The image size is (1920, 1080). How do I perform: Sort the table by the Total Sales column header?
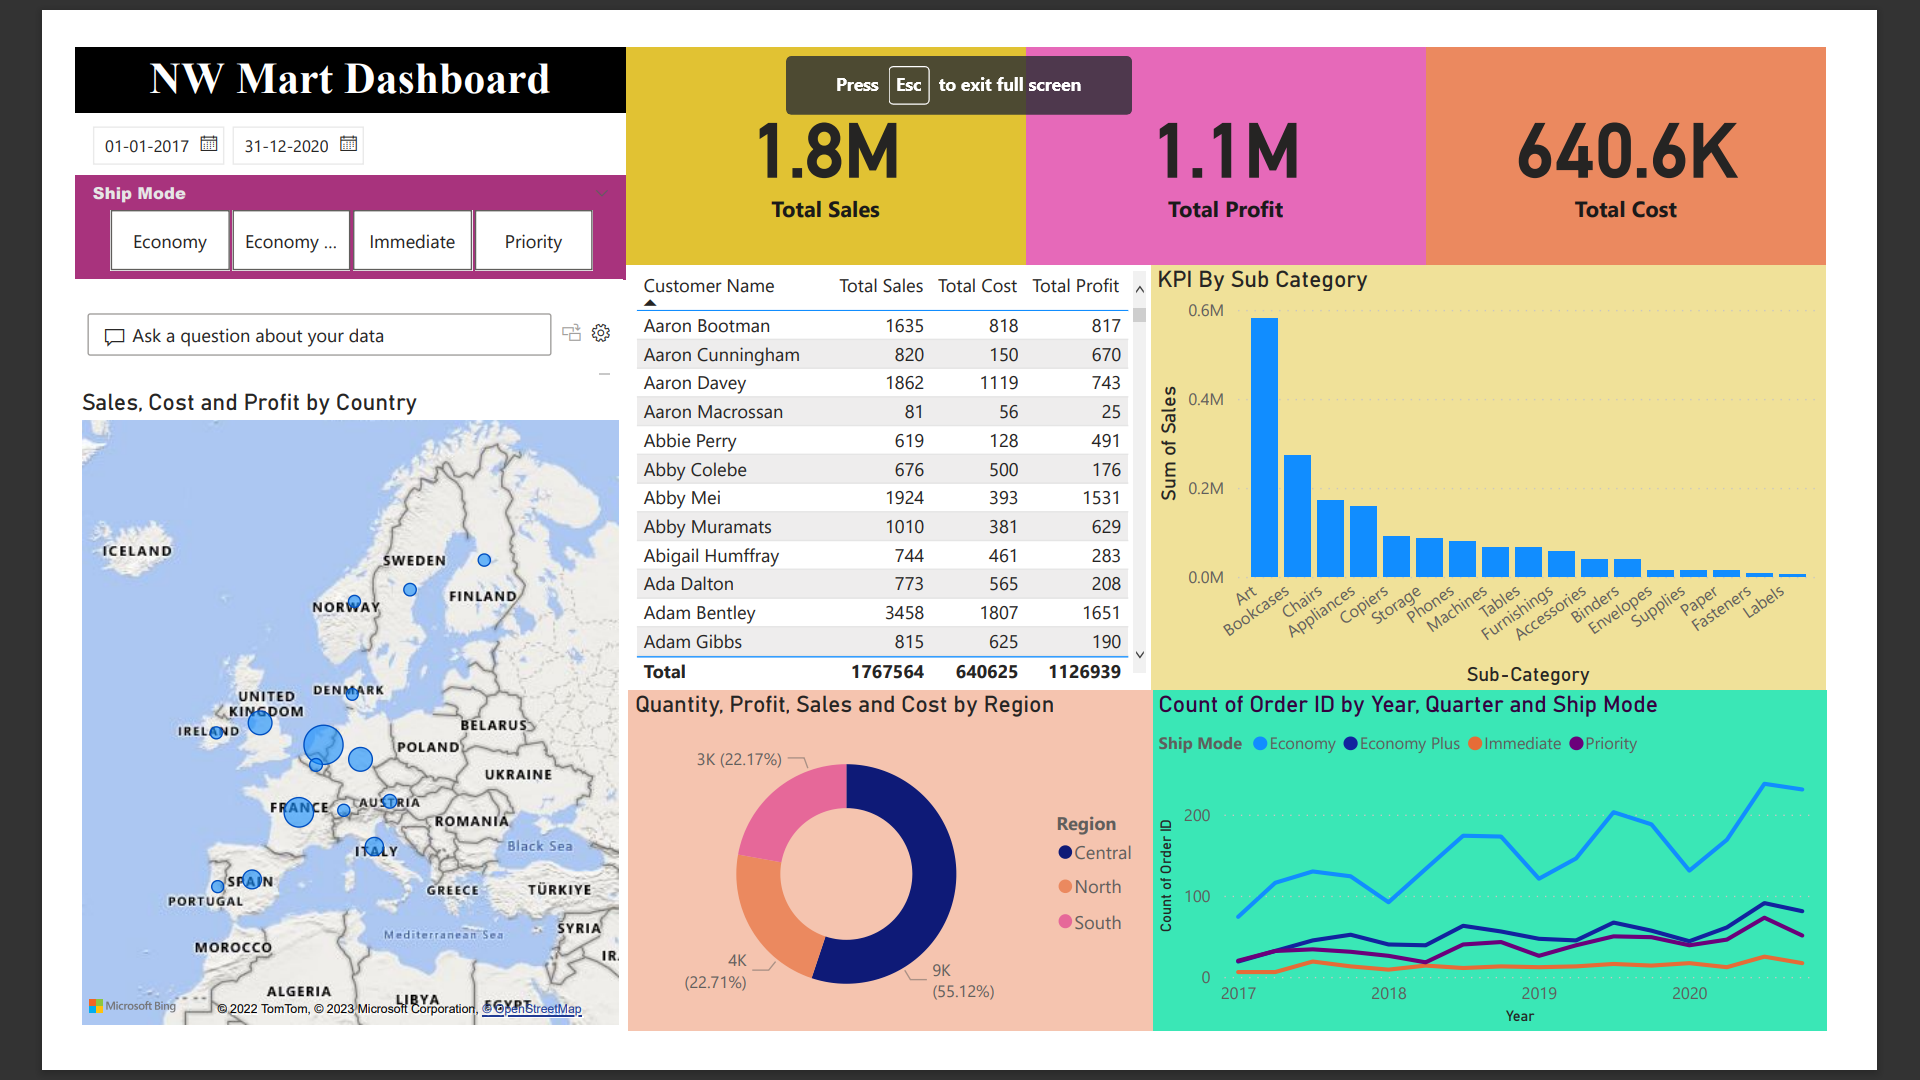880,286
